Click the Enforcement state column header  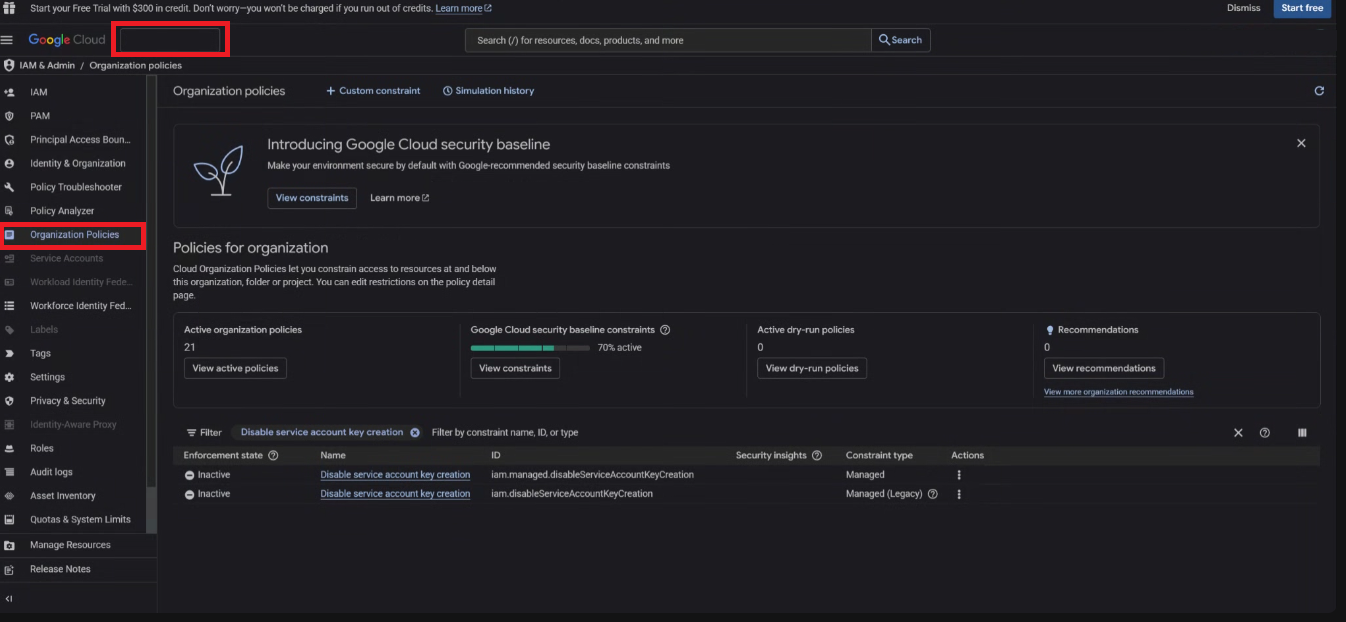[x=224, y=455]
